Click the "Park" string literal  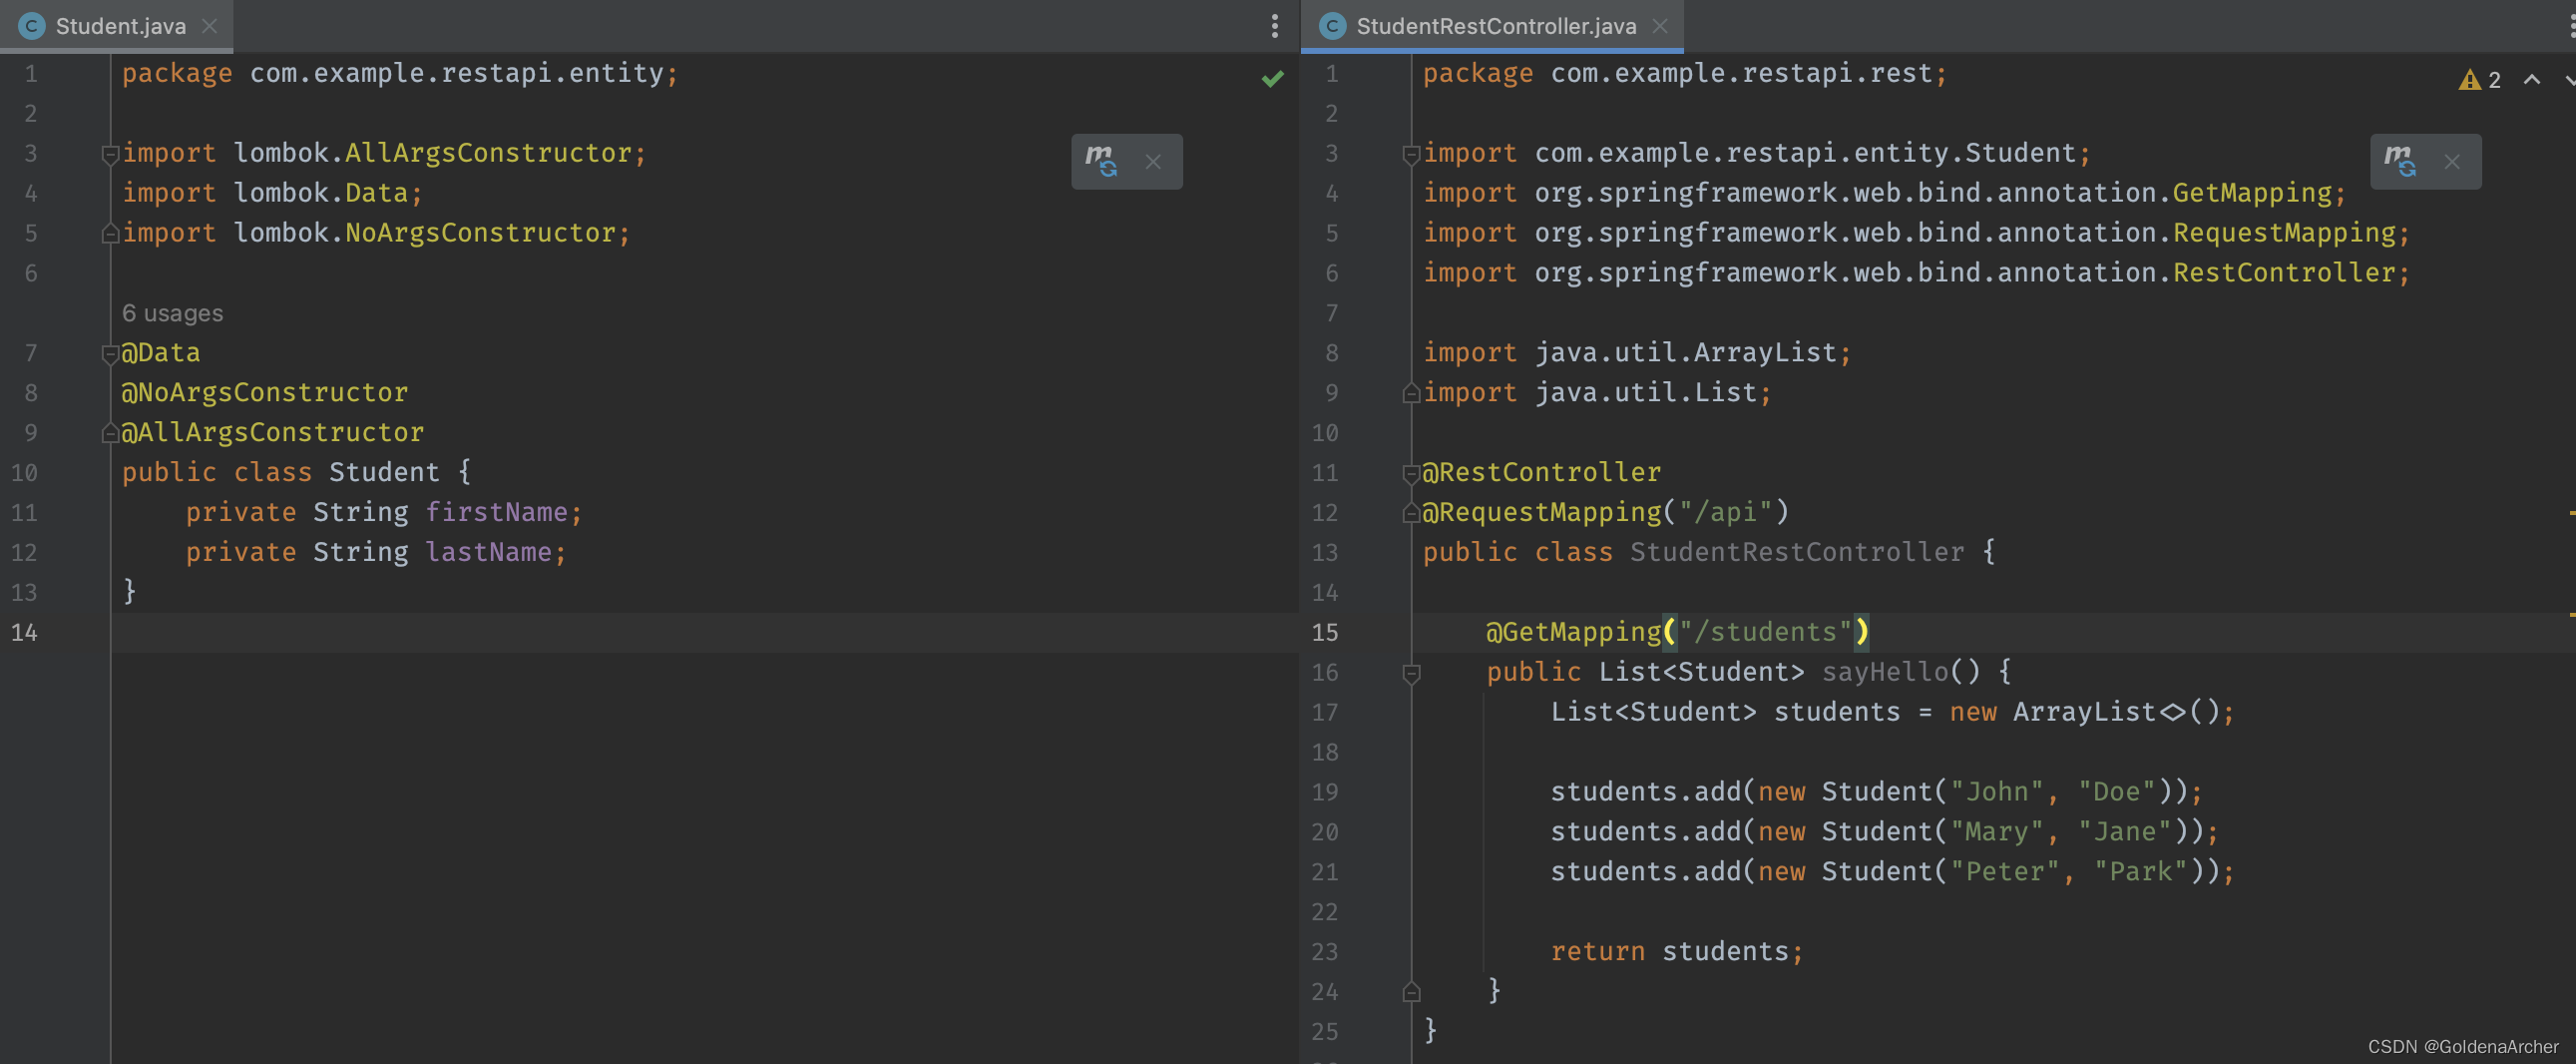click(x=2140, y=872)
